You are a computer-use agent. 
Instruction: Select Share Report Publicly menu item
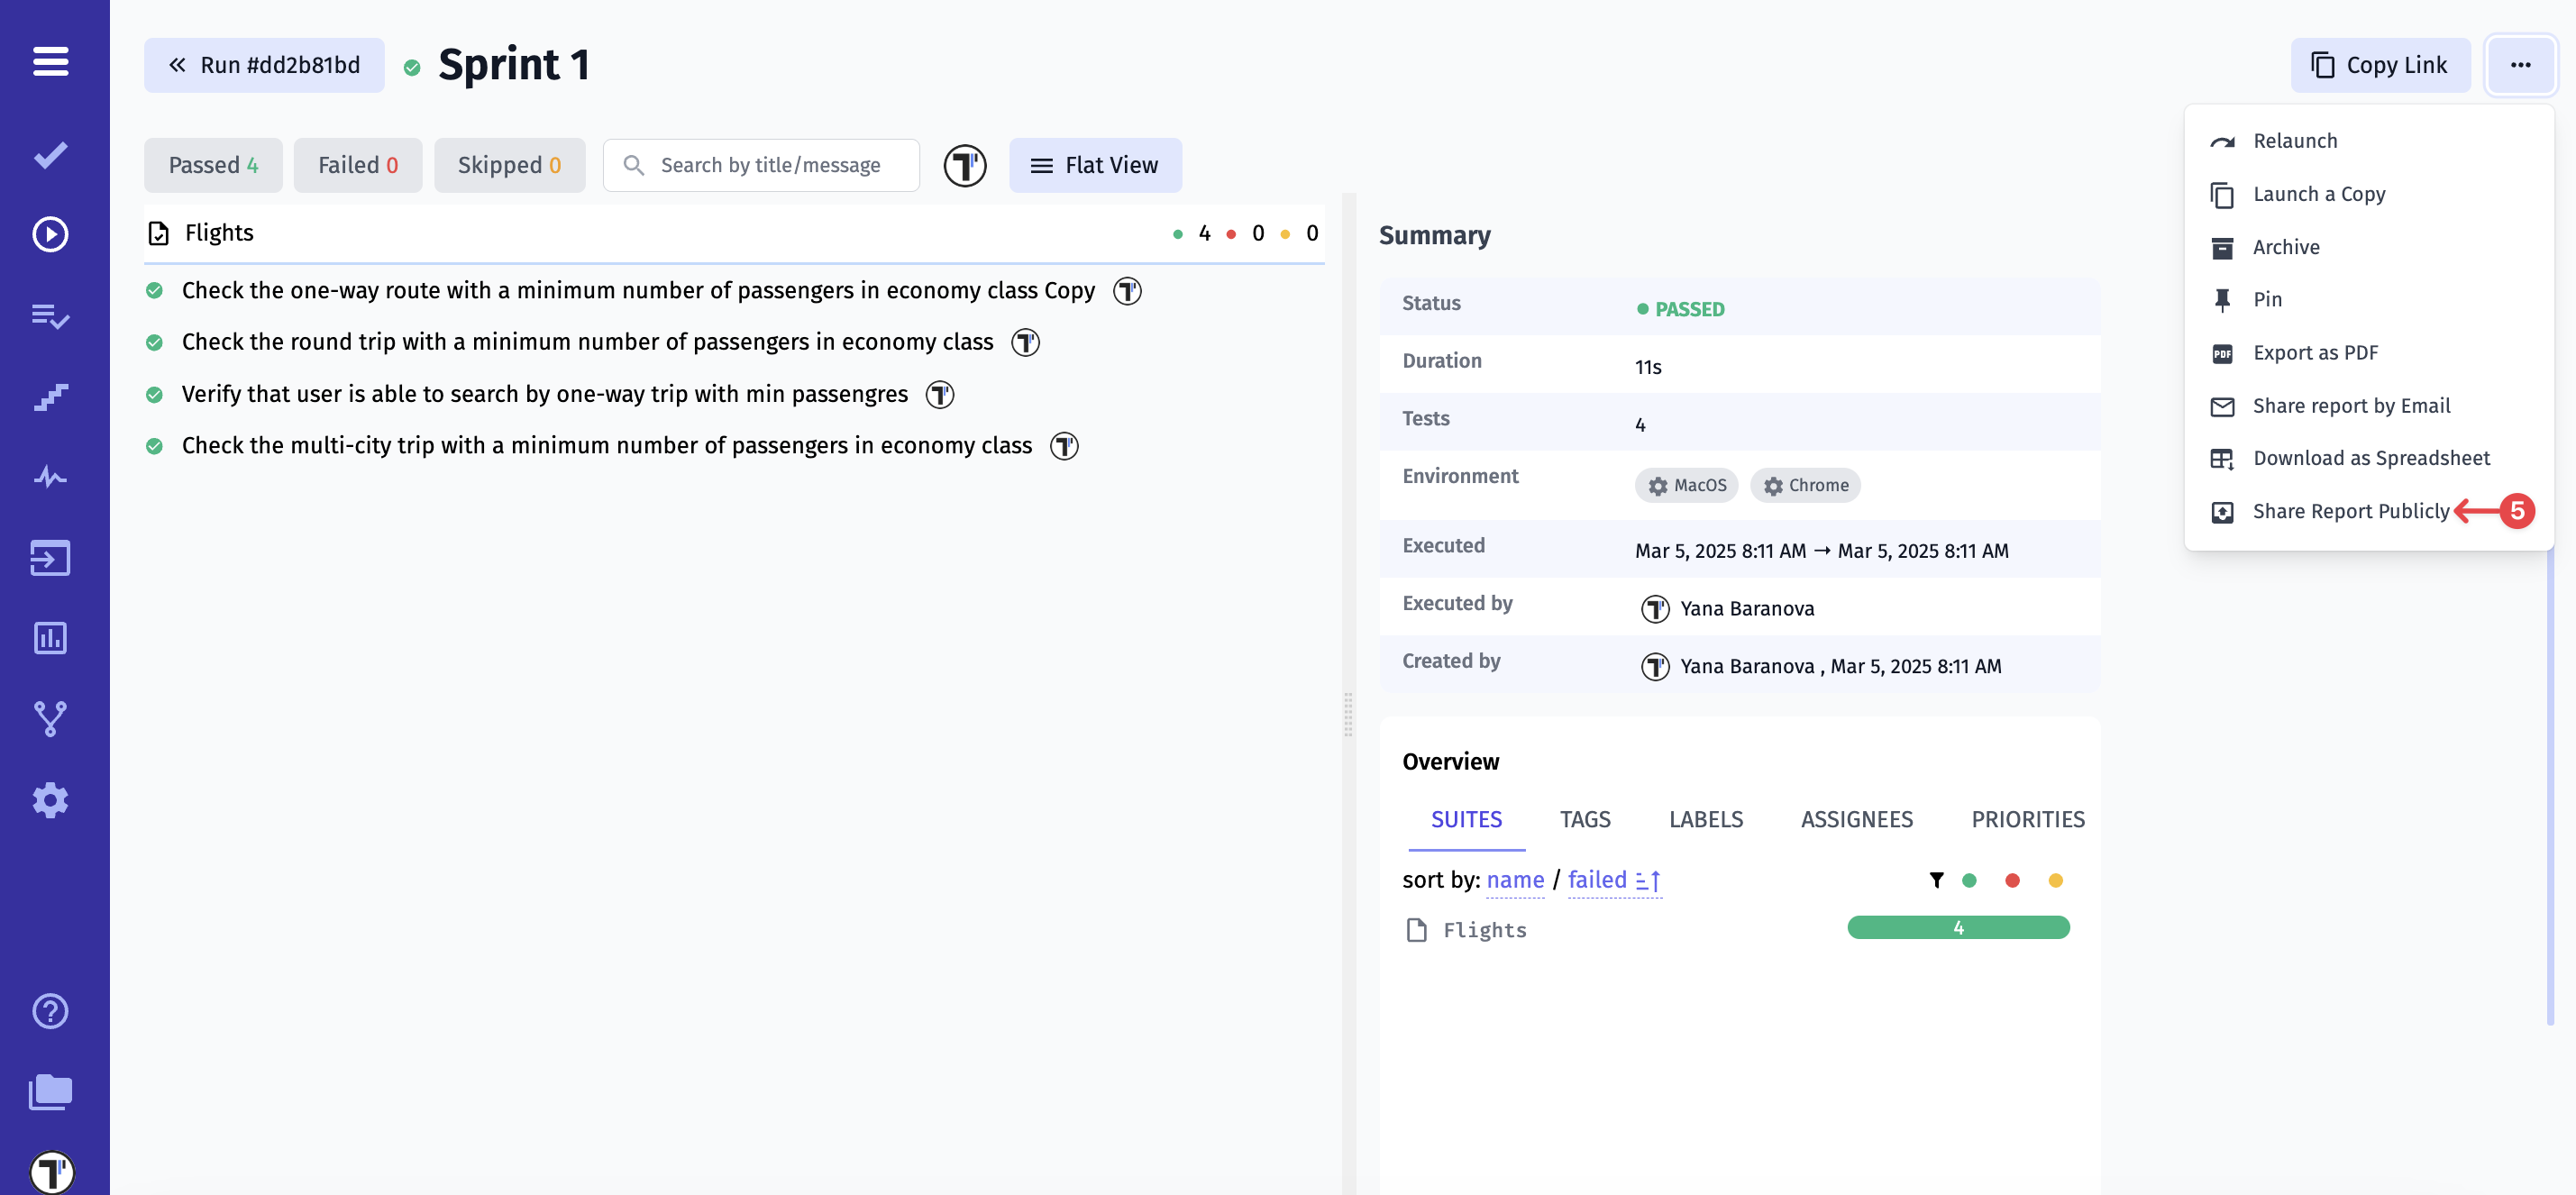pos(2350,511)
